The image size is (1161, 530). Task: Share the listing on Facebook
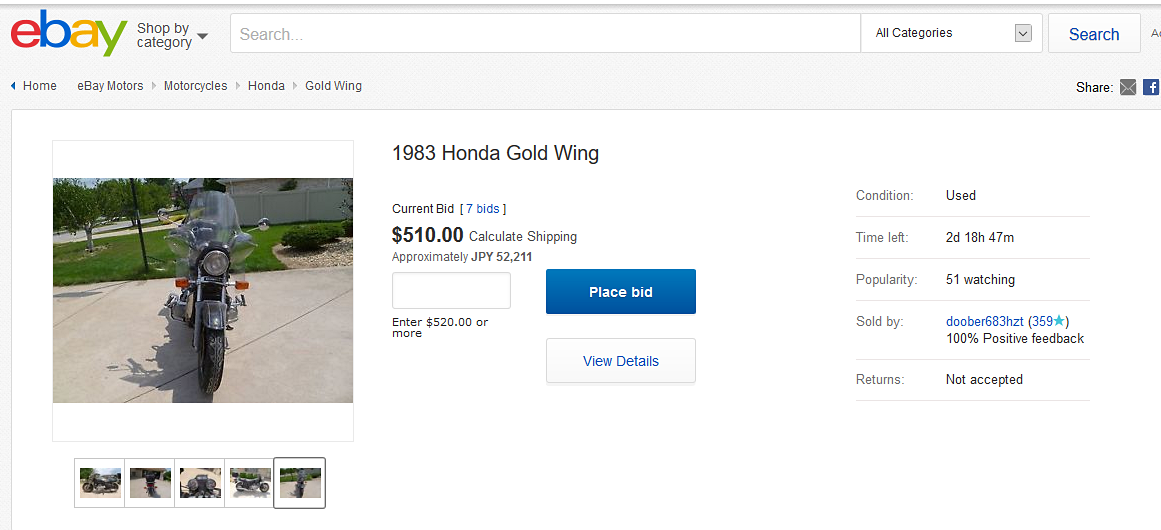coord(1151,87)
